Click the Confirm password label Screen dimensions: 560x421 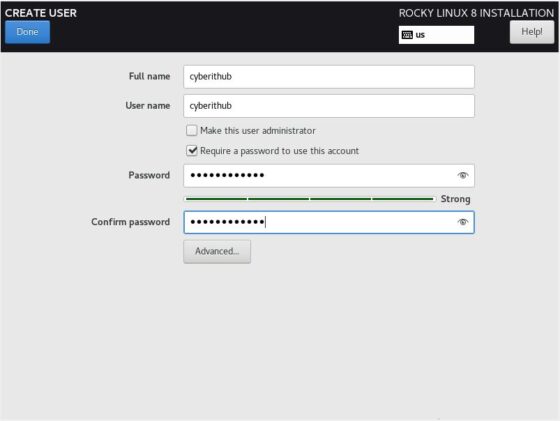pos(130,222)
